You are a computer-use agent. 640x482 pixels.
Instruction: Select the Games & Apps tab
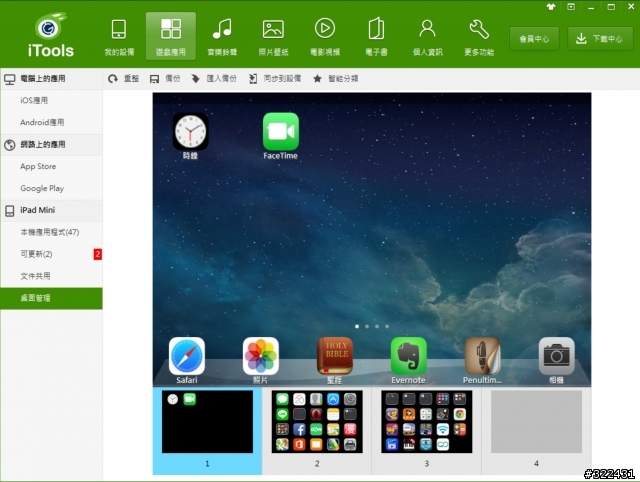click(171, 36)
